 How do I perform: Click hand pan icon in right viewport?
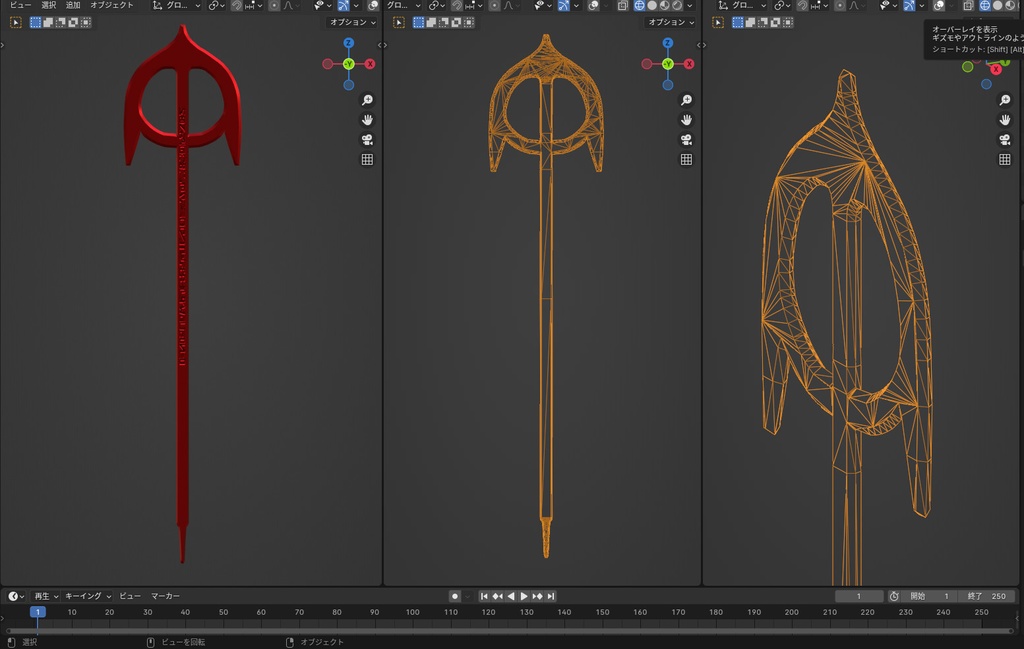pyautogui.click(x=1005, y=119)
